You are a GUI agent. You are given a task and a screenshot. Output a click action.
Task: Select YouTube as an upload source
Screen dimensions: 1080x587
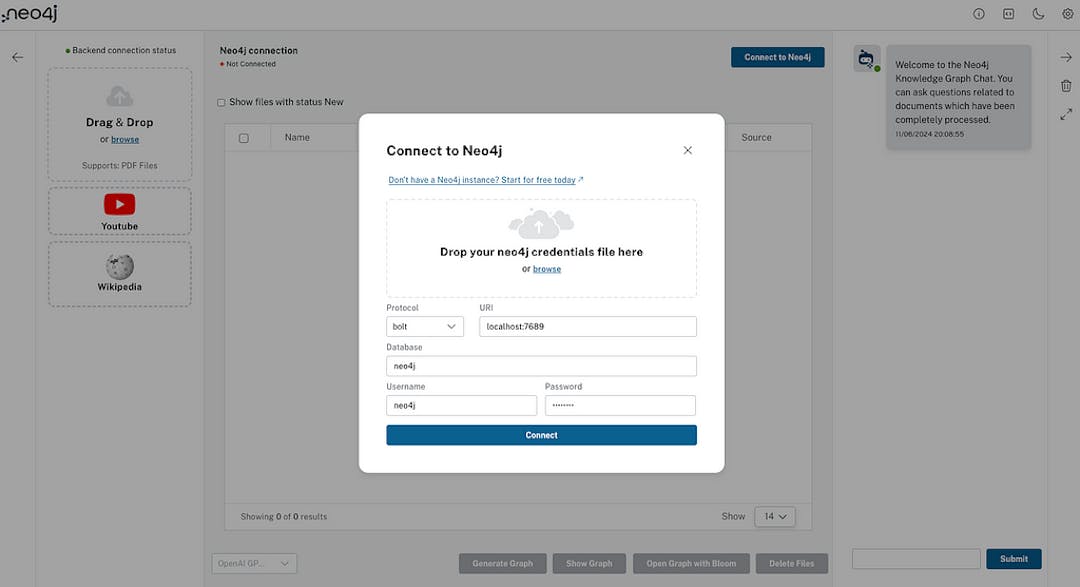coord(119,211)
